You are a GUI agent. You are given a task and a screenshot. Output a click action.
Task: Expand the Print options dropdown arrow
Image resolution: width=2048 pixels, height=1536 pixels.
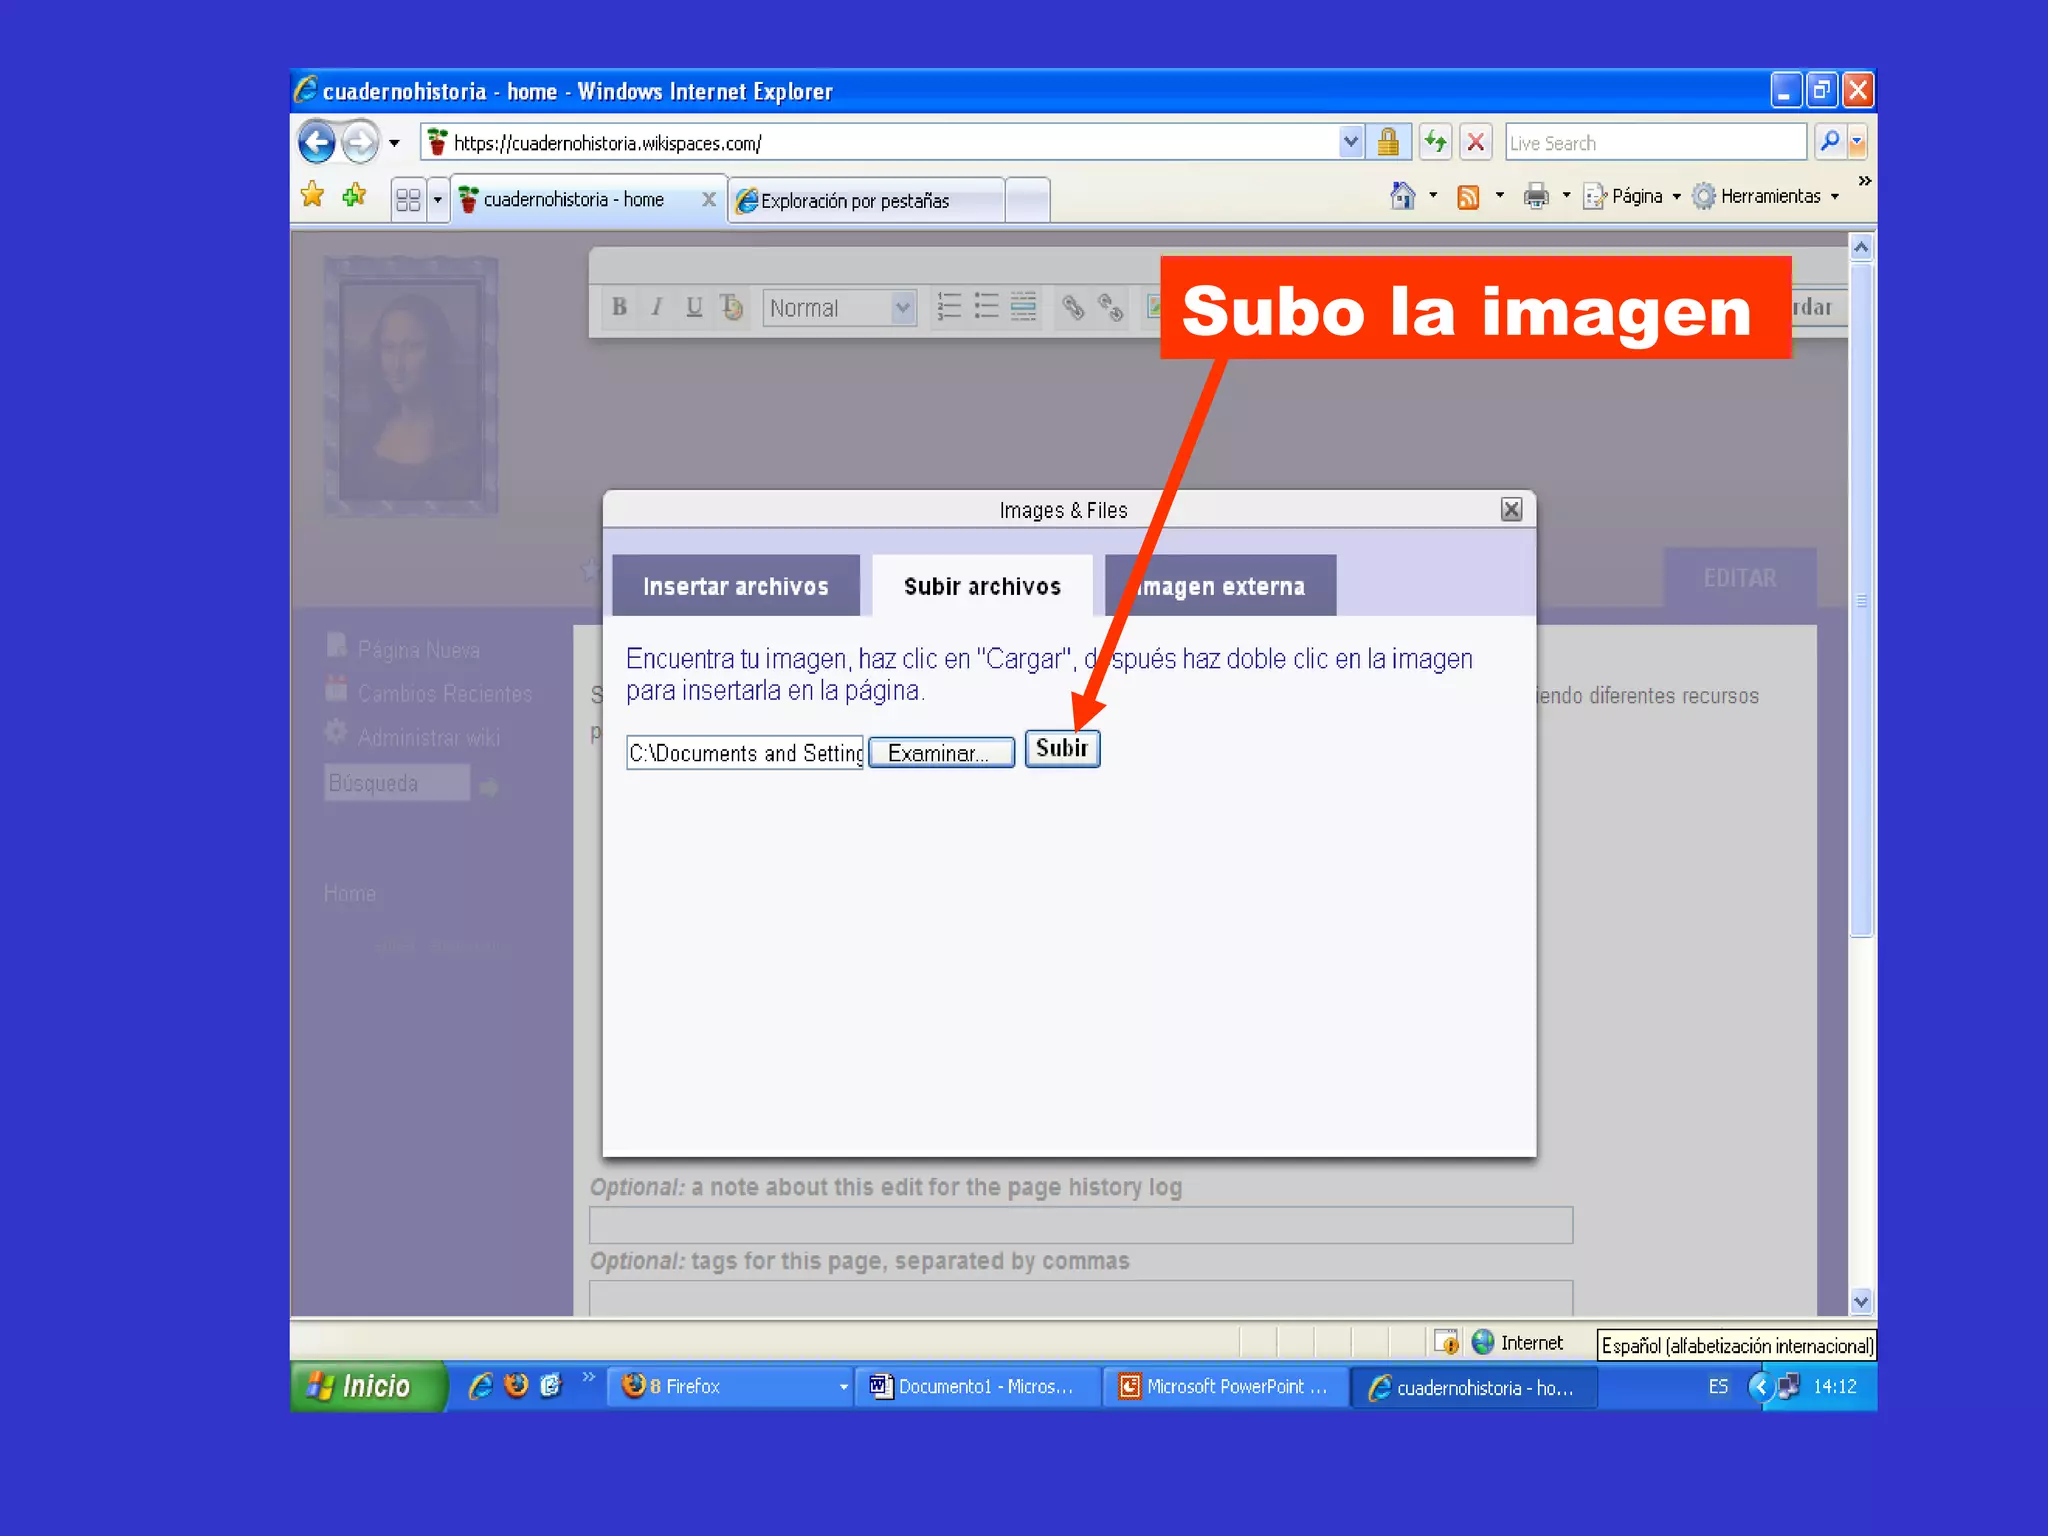(x=1566, y=196)
